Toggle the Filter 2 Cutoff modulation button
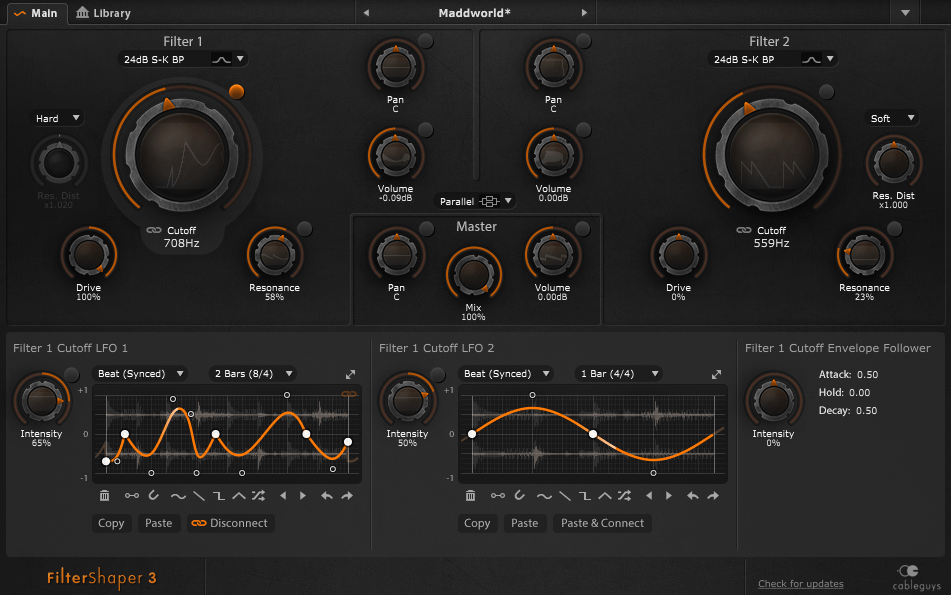 [826, 92]
